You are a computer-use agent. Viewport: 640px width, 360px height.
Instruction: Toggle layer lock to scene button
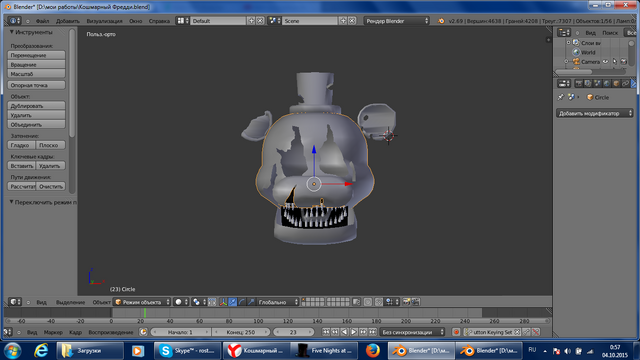tap(356, 302)
